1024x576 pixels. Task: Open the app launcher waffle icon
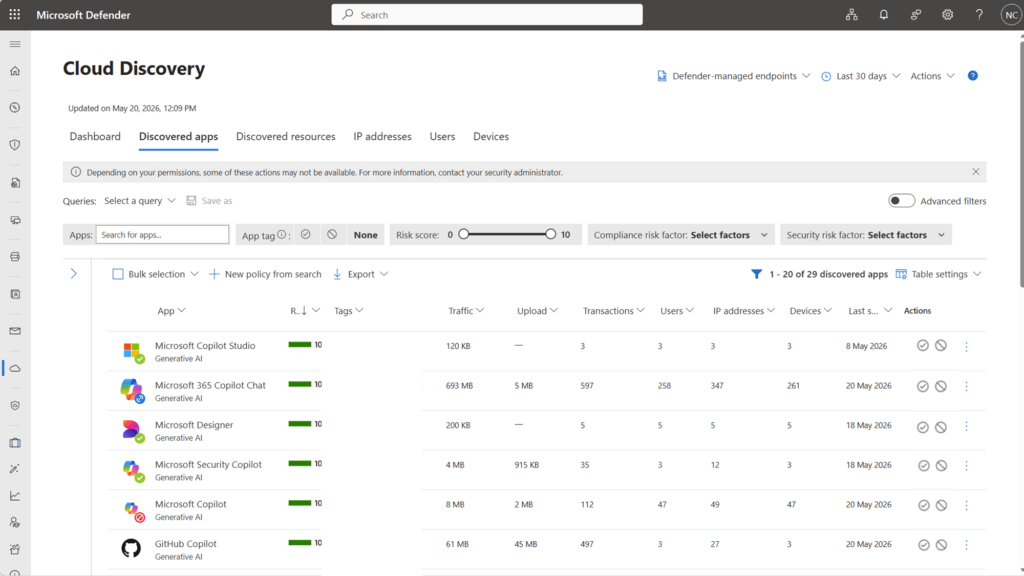(14, 14)
